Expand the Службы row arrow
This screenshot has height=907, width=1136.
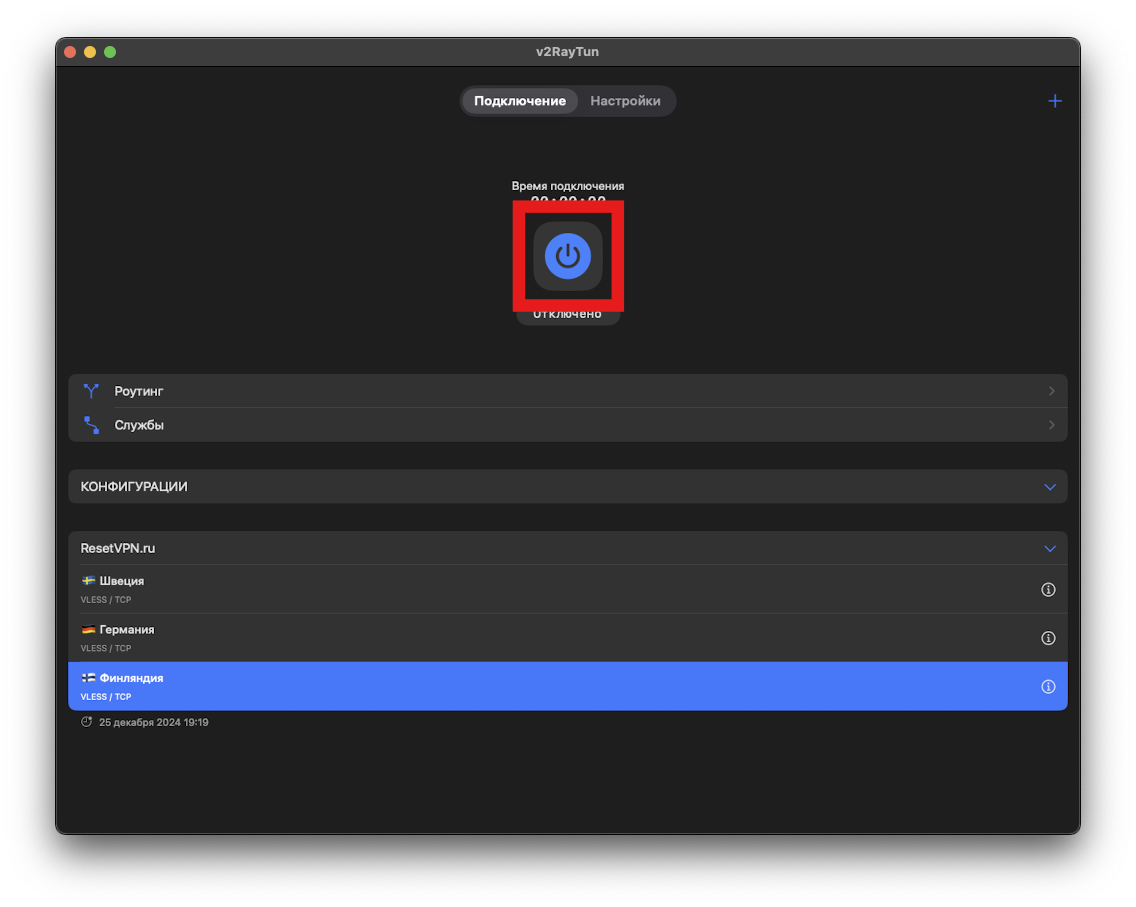(x=1051, y=425)
